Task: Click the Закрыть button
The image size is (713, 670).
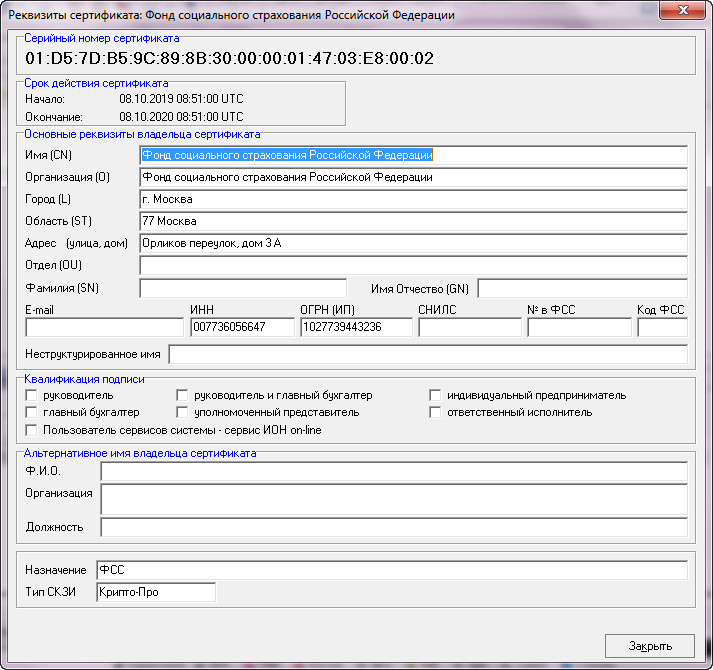Action: click(649, 646)
